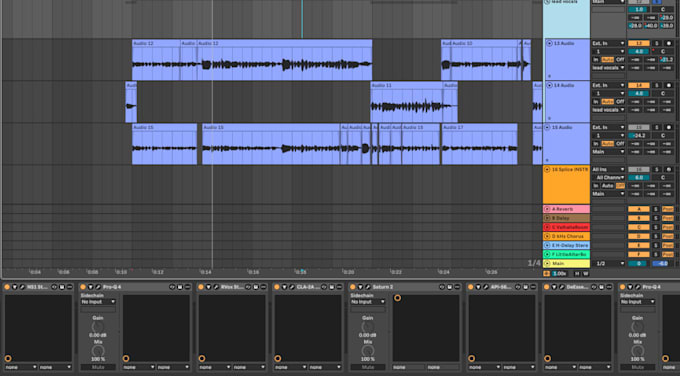This screenshot has width=680, height=376.
Task: Select the Audio 11 clip on the 14 Audio track
Action: pos(406,102)
